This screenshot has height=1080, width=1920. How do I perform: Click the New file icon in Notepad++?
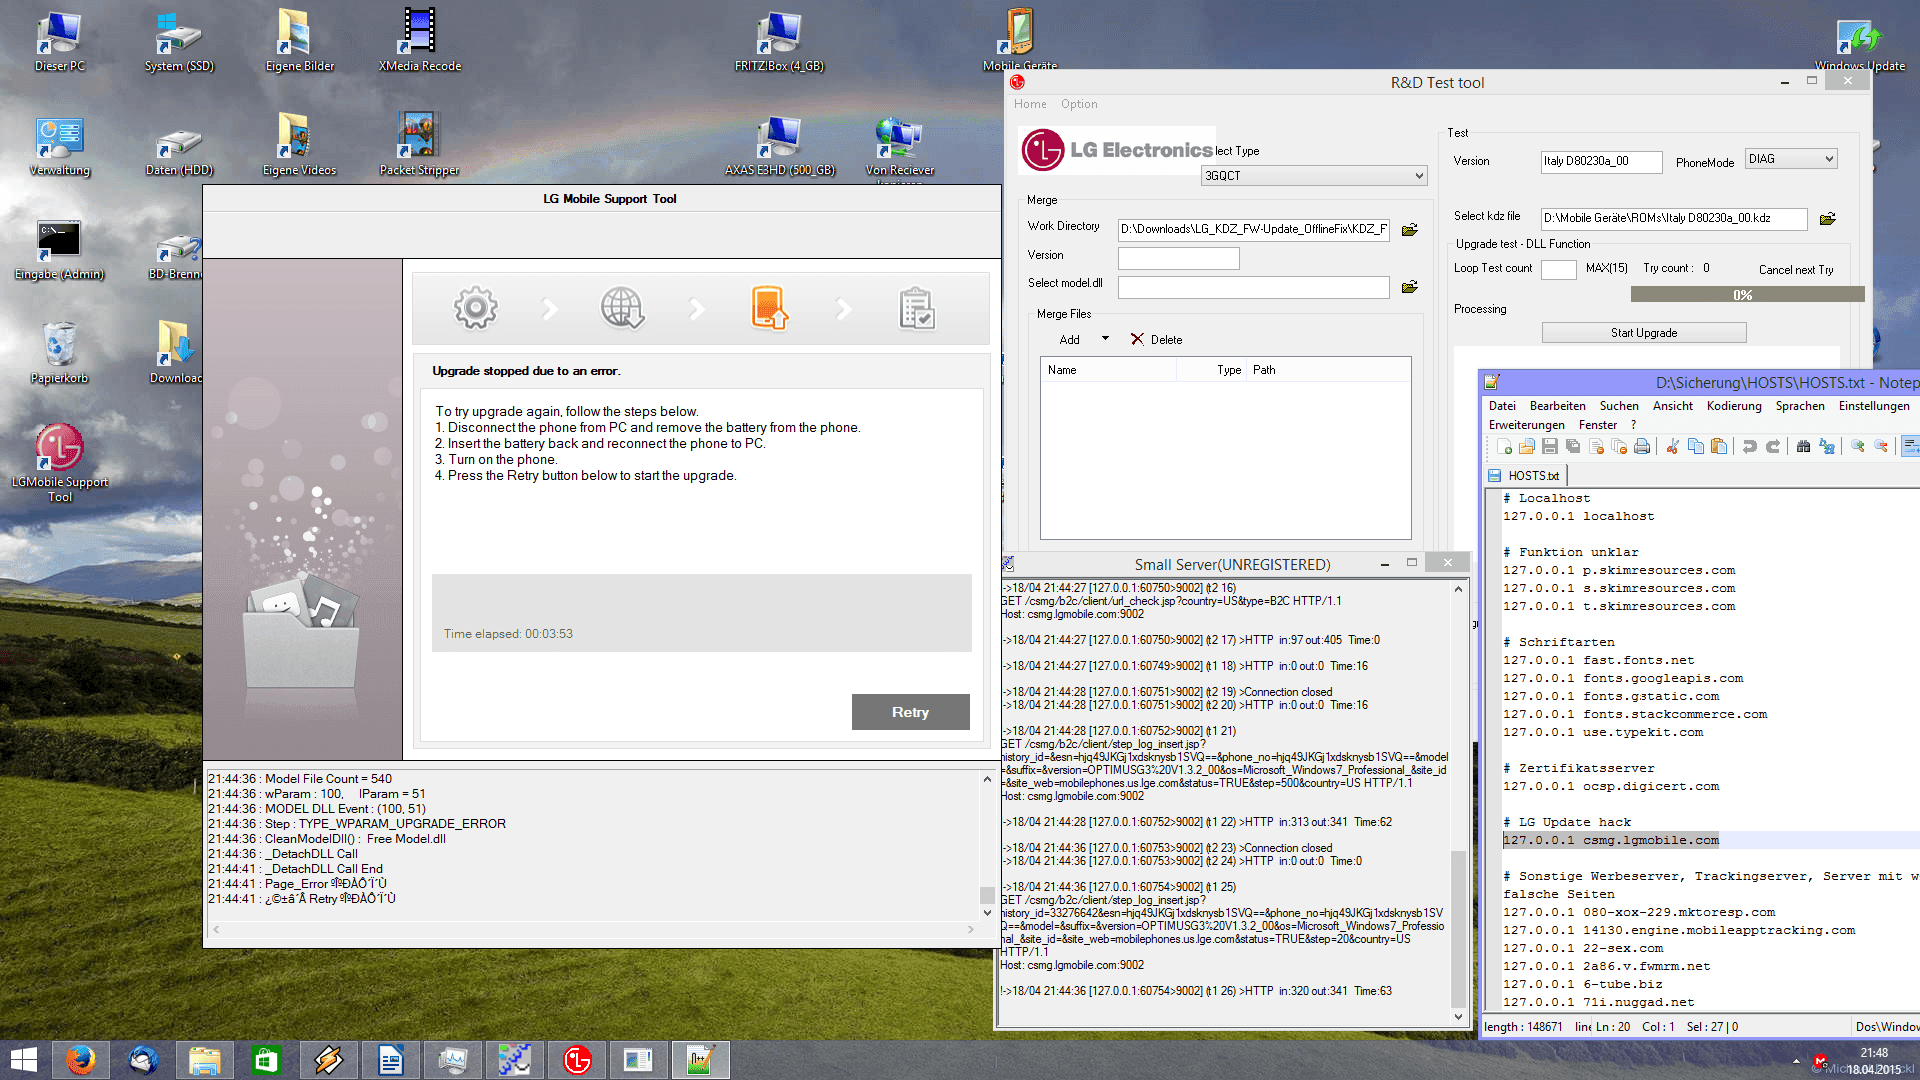coord(1504,446)
